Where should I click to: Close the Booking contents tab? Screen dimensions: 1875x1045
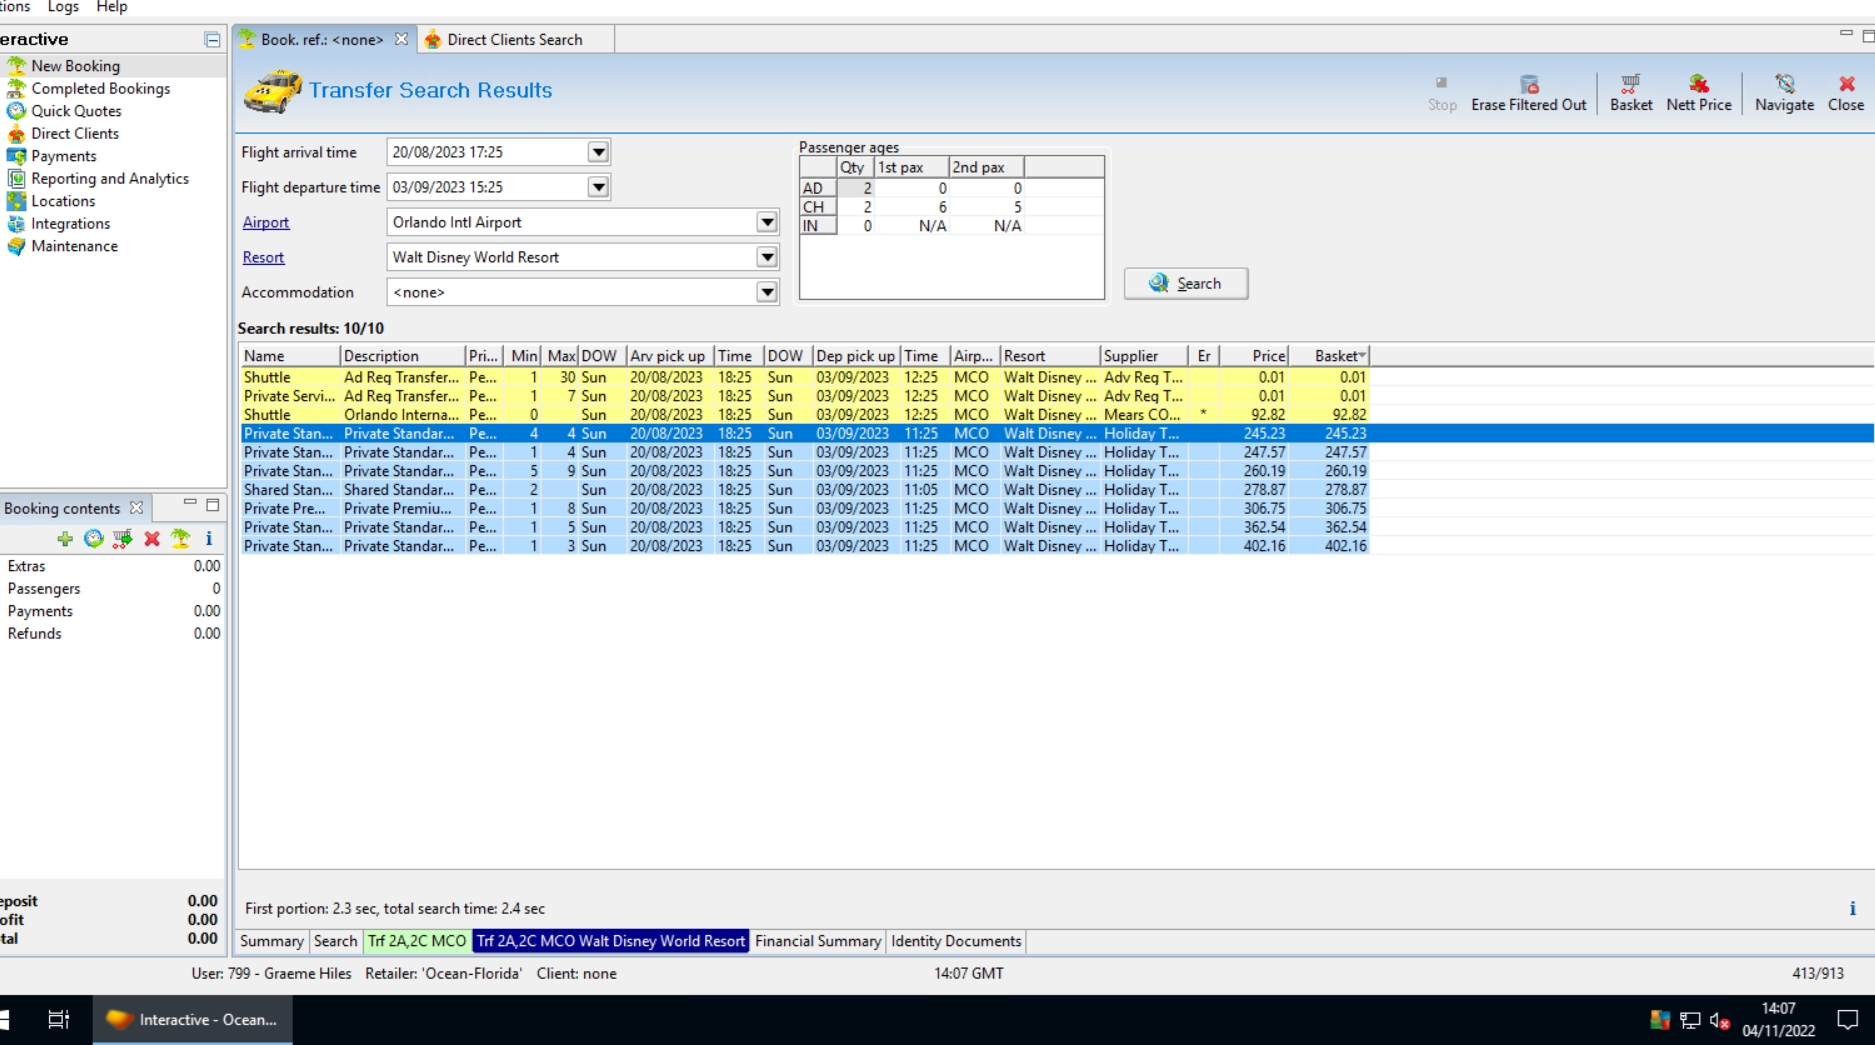point(136,508)
